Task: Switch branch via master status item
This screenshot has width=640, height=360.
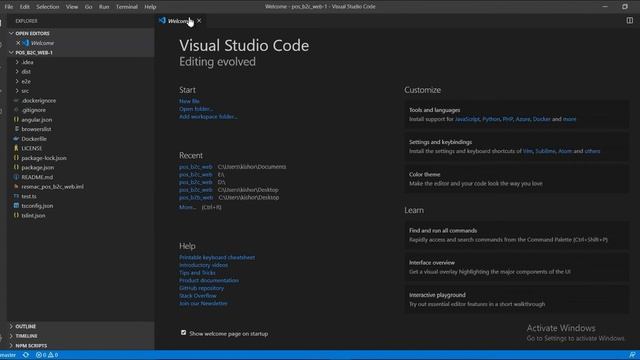Action: [8, 355]
